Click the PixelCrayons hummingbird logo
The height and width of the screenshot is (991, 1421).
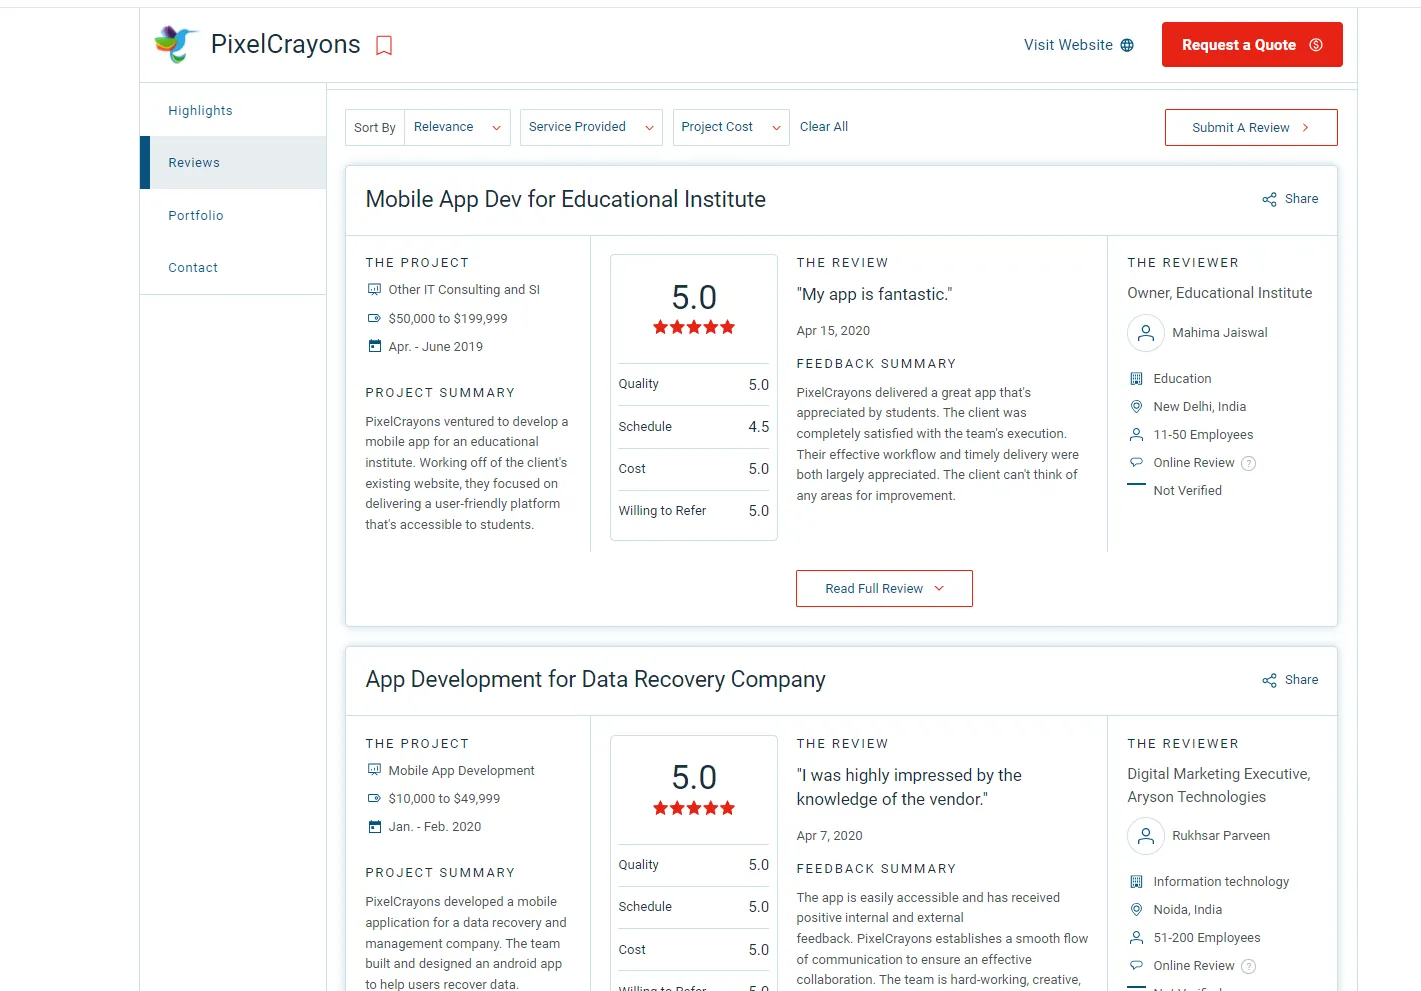click(176, 44)
